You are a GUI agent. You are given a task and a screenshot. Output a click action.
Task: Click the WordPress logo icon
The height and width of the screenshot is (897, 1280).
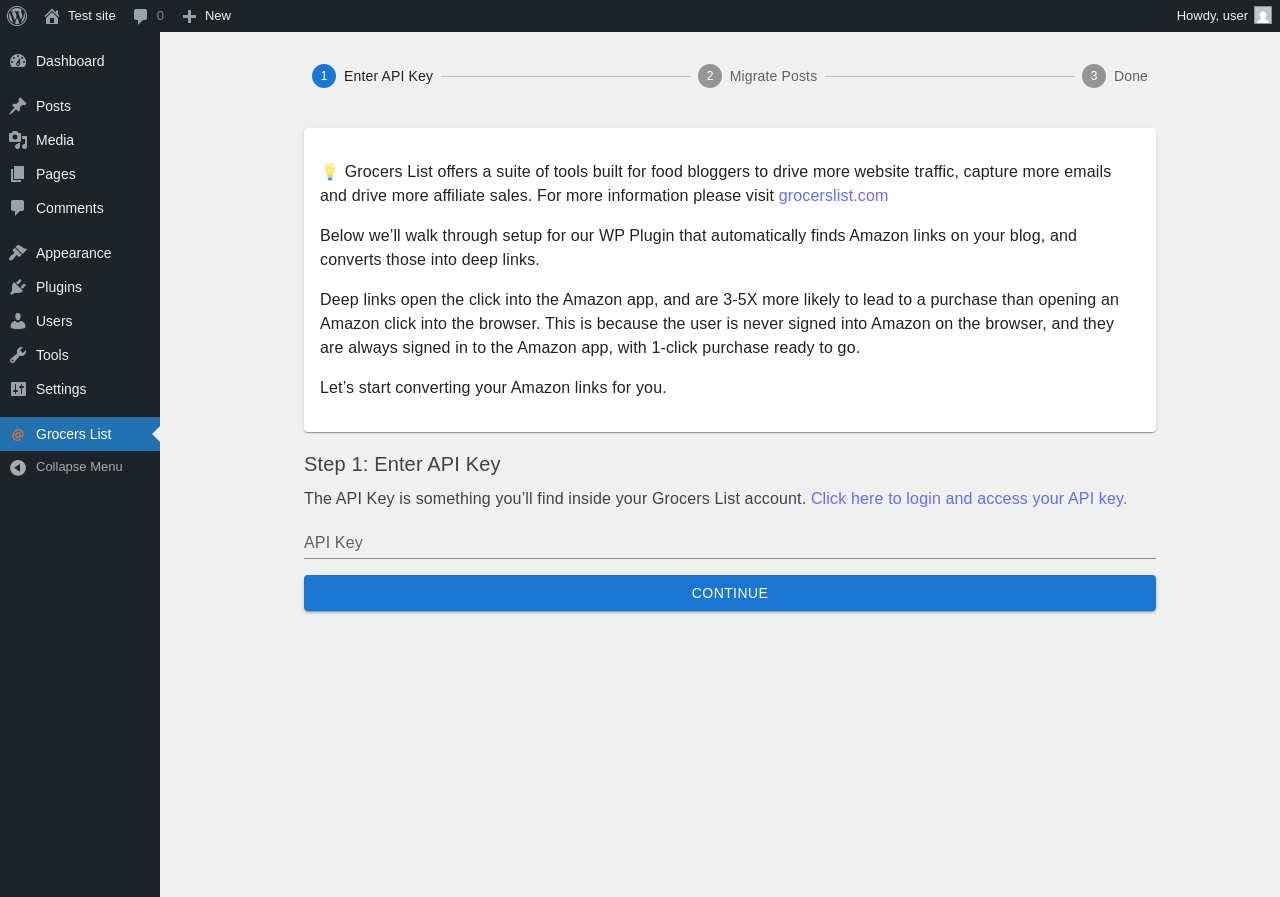(17, 16)
